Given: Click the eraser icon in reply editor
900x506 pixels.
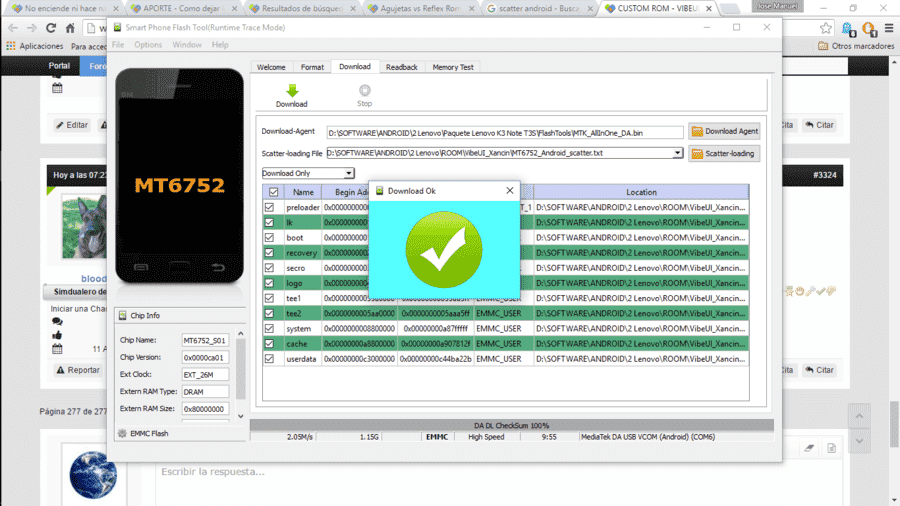Looking at the screenshot, I should [x=809, y=448].
